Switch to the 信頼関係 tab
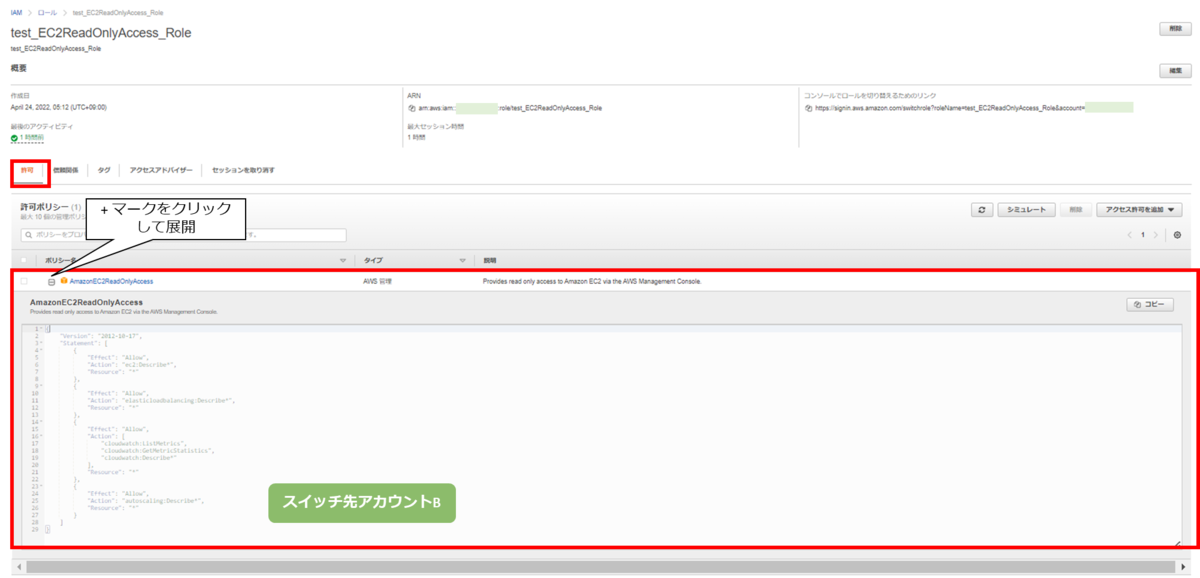Screen dimensions: 1200x578 click(x=66, y=170)
